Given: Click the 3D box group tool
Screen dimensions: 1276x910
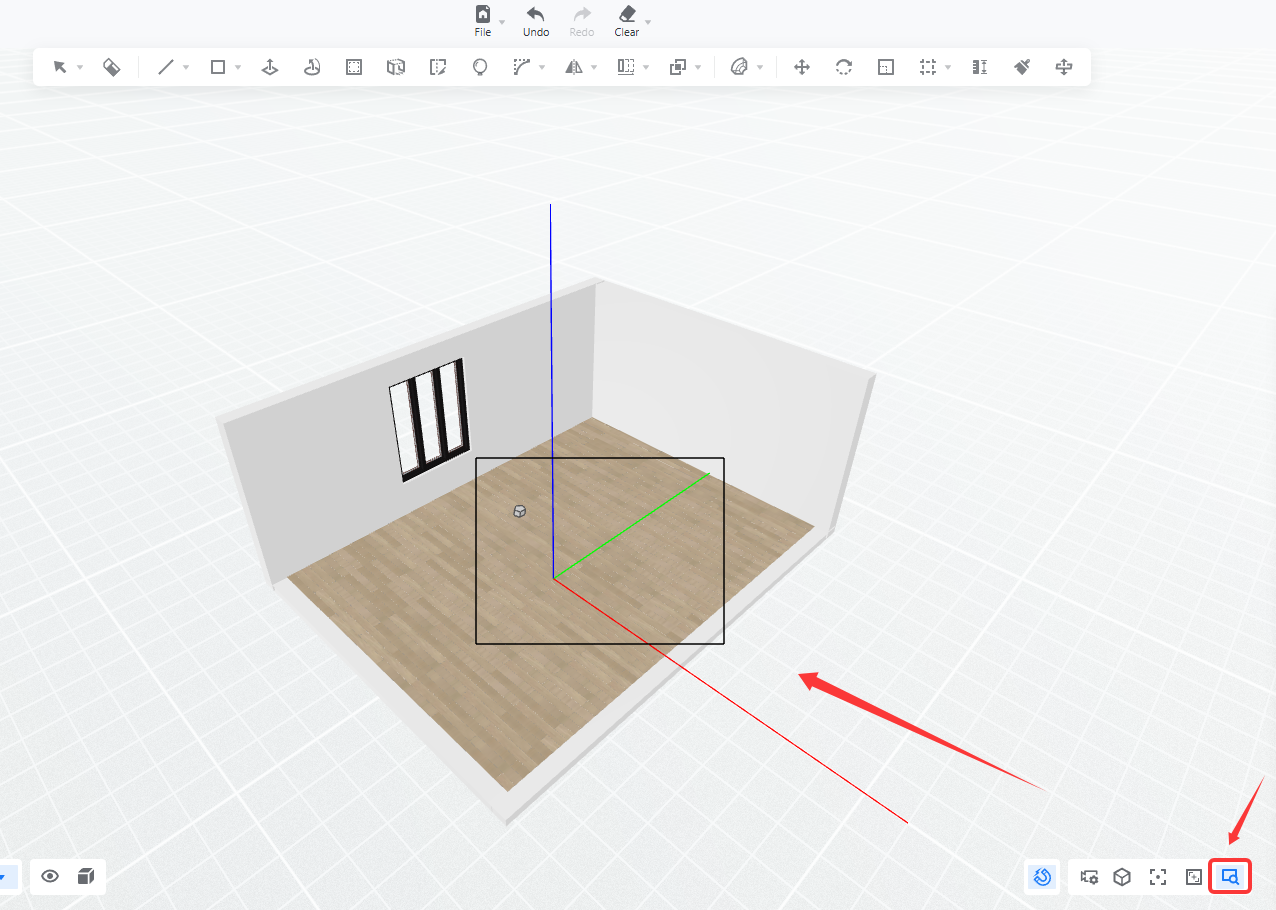Looking at the screenshot, I should pyautogui.click(x=396, y=67).
